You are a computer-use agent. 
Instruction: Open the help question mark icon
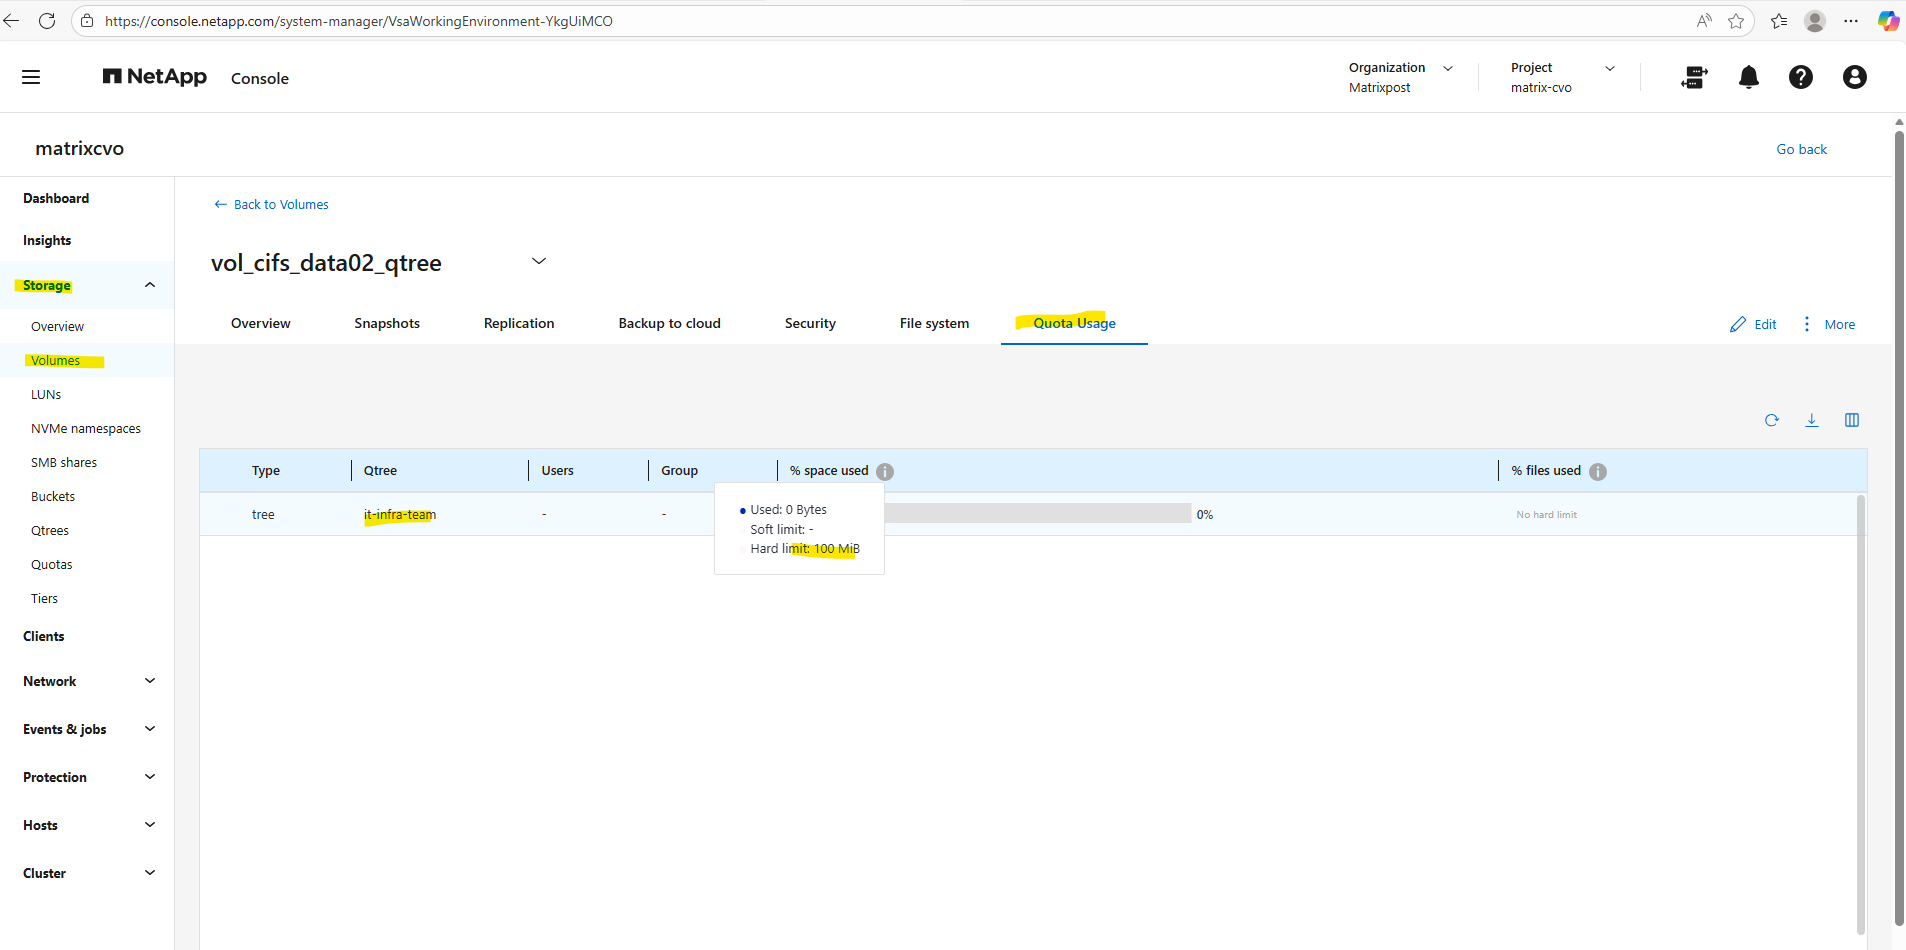click(x=1800, y=77)
